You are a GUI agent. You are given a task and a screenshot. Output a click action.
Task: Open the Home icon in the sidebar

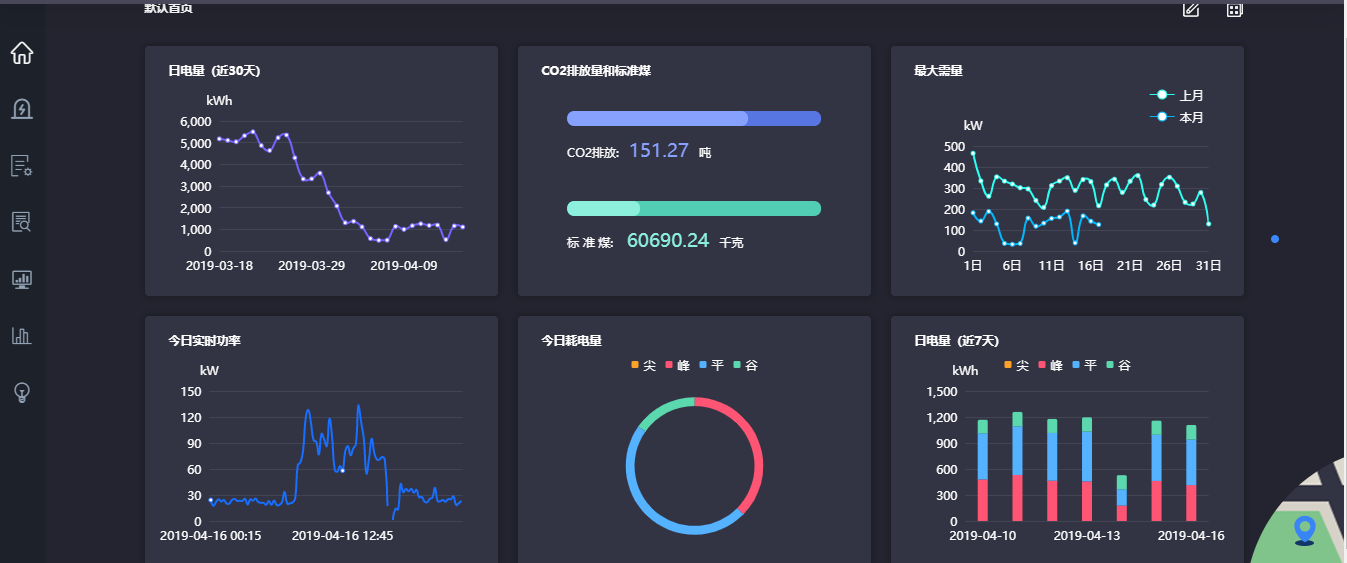pyautogui.click(x=22, y=53)
